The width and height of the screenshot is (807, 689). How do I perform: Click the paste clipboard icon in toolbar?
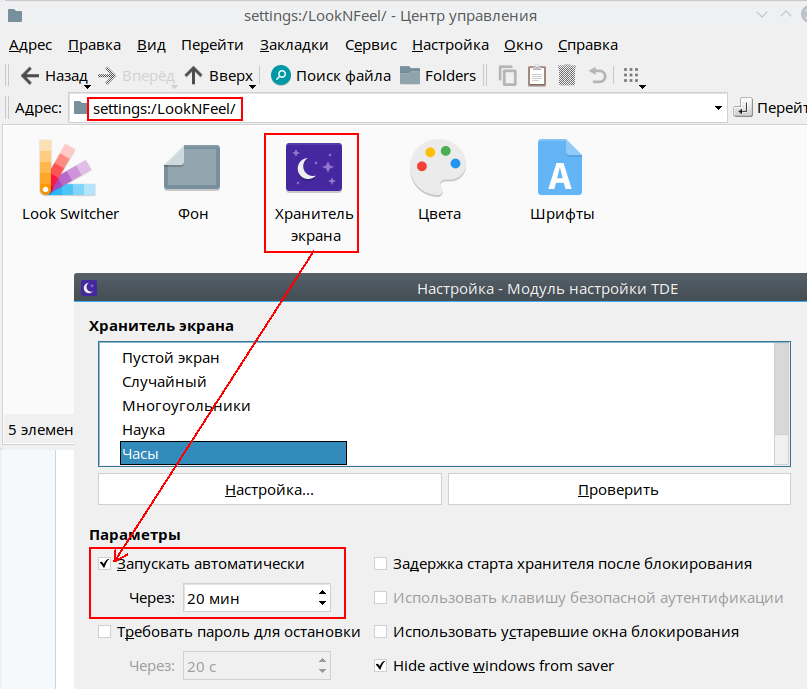tap(537, 76)
